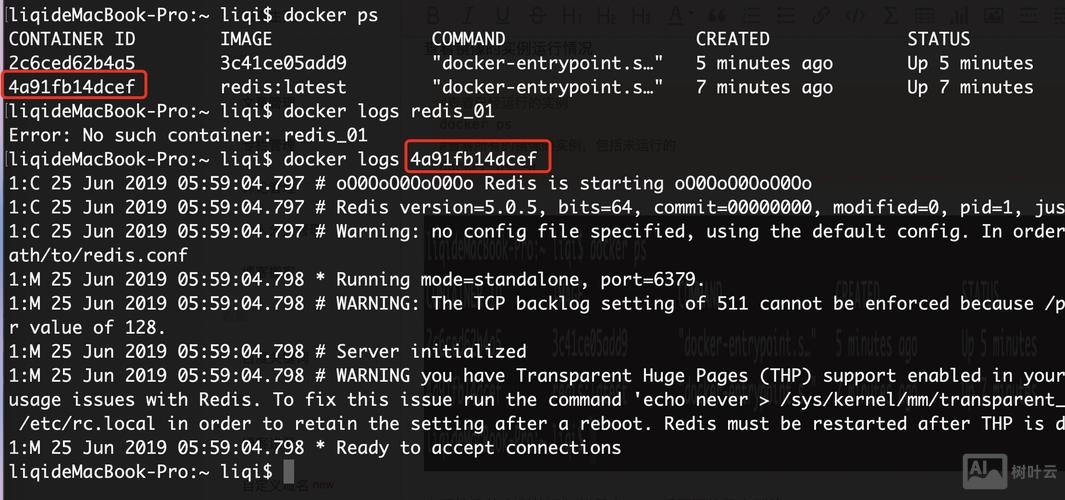Click container ID 2c6ced62b4a5
Screen dimensions: 1065x500
[72, 63]
